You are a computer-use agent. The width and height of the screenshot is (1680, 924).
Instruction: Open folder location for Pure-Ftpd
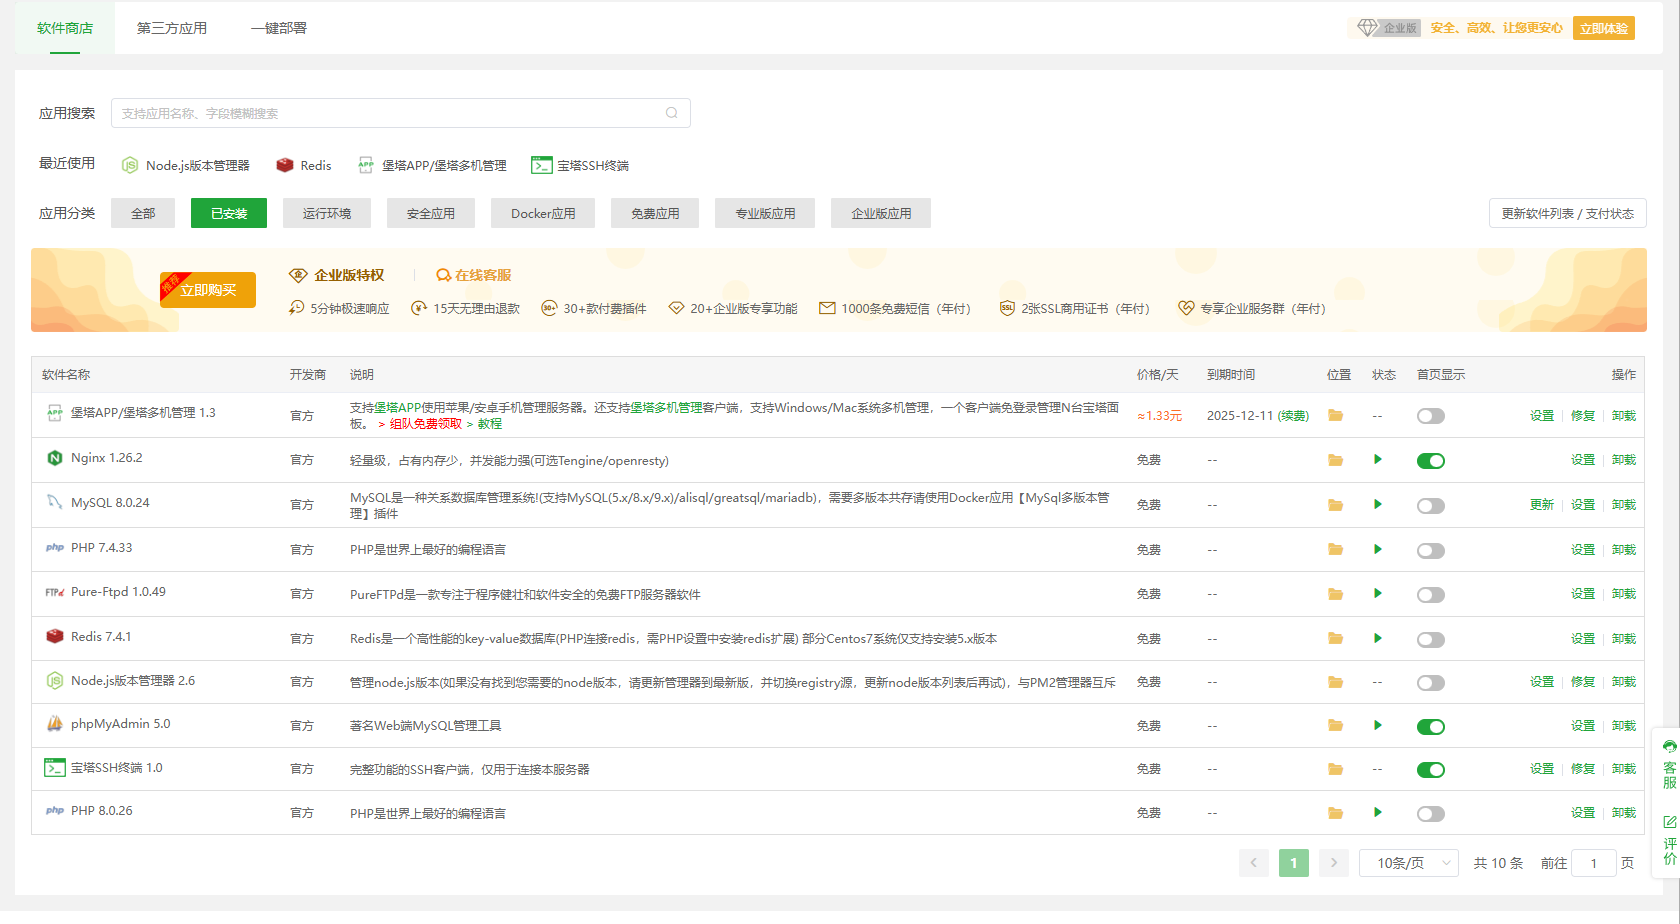(x=1335, y=594)
